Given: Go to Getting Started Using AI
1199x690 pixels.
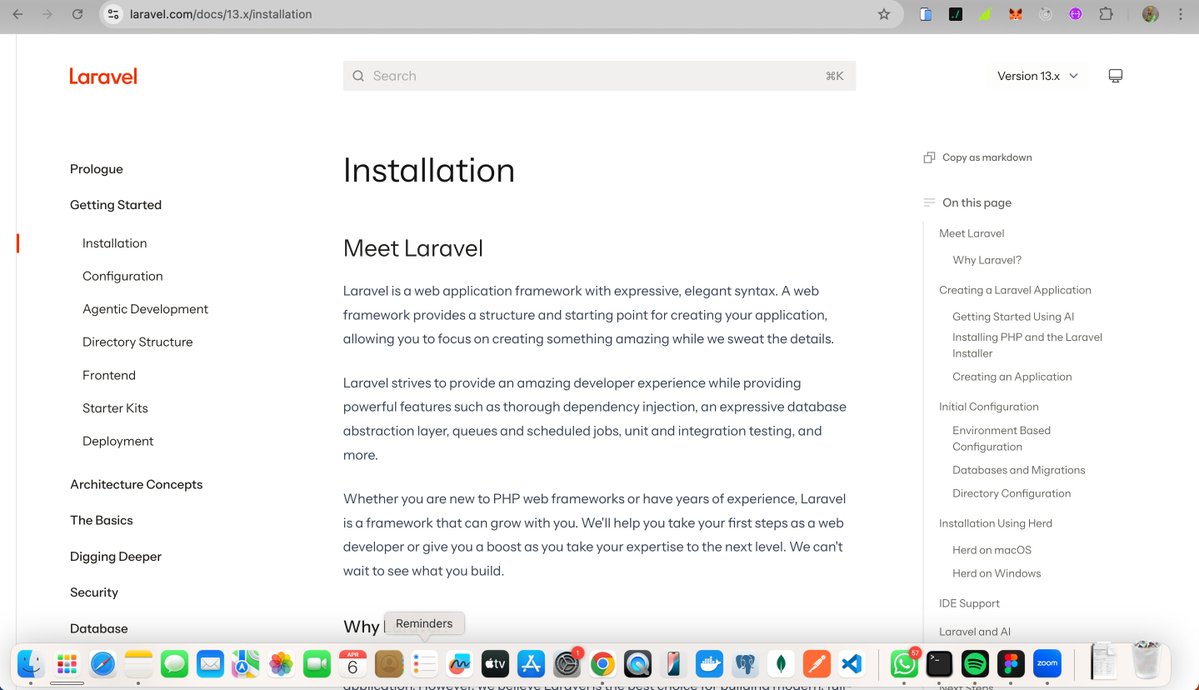Looking at the screenshot, I should (1013, 317).
